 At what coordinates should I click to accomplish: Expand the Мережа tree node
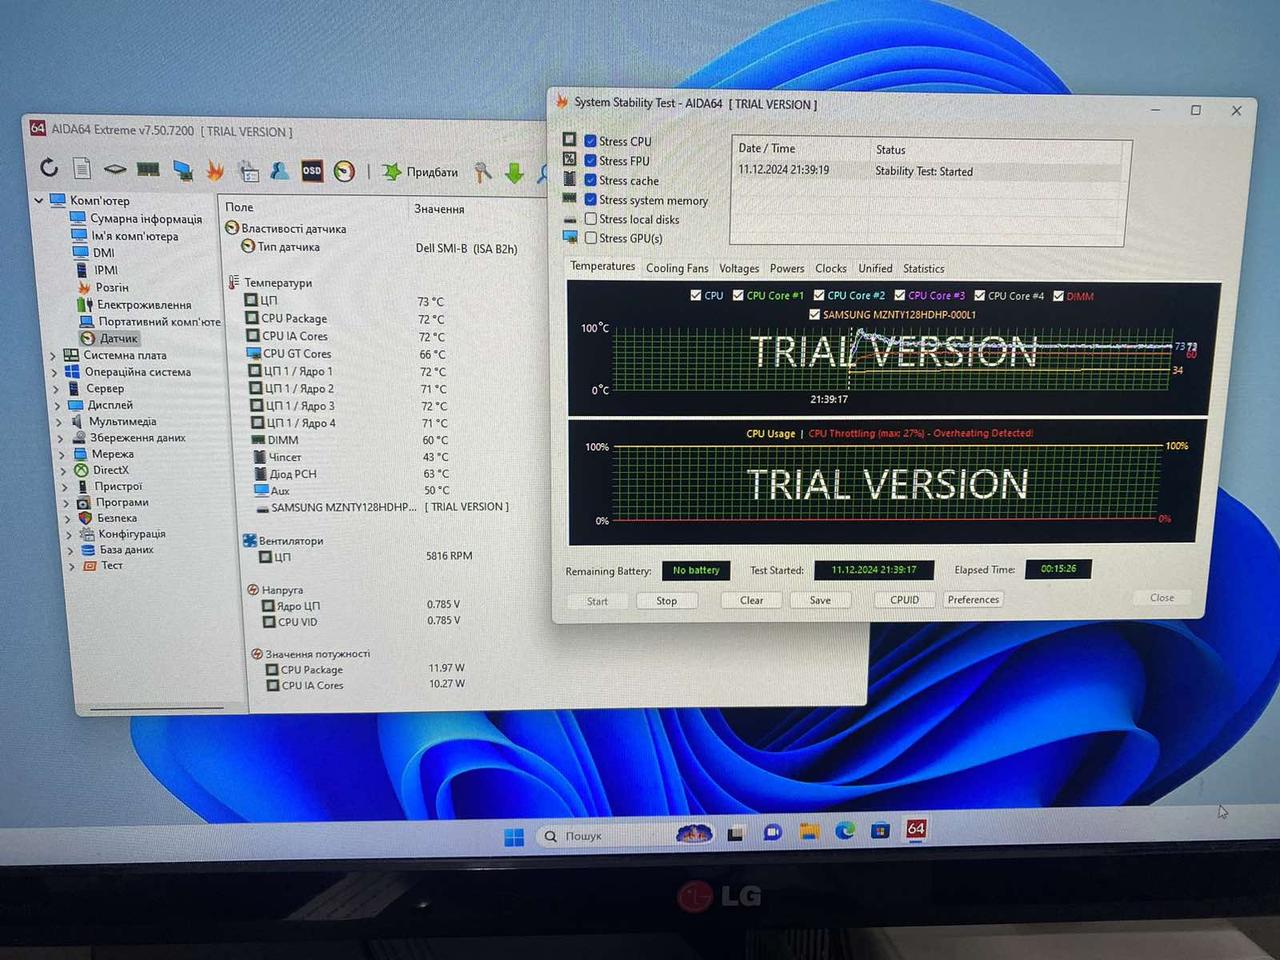[62, 454]
